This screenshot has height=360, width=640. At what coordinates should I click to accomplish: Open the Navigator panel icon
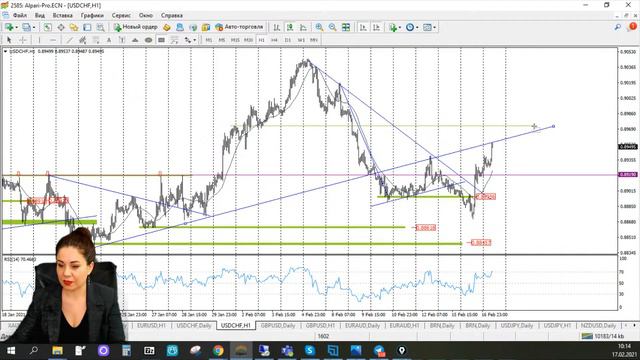74,27
